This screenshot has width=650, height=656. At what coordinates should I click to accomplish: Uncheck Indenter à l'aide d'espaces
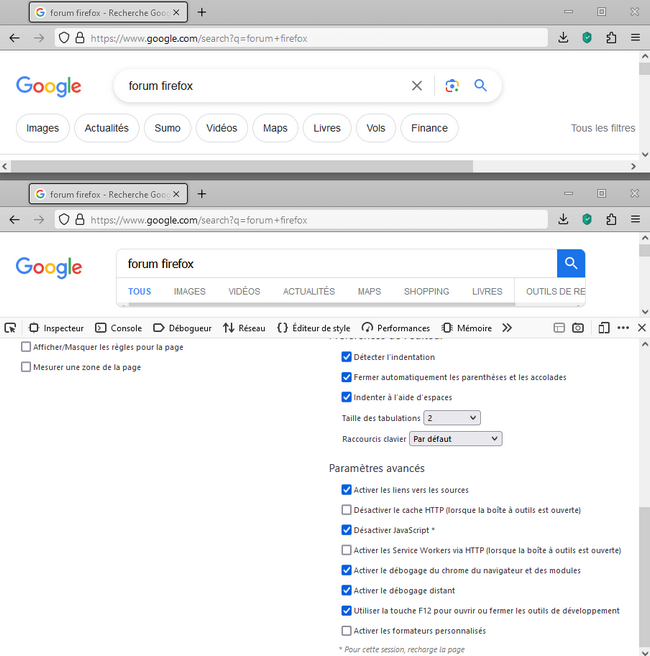pos(346,397)
